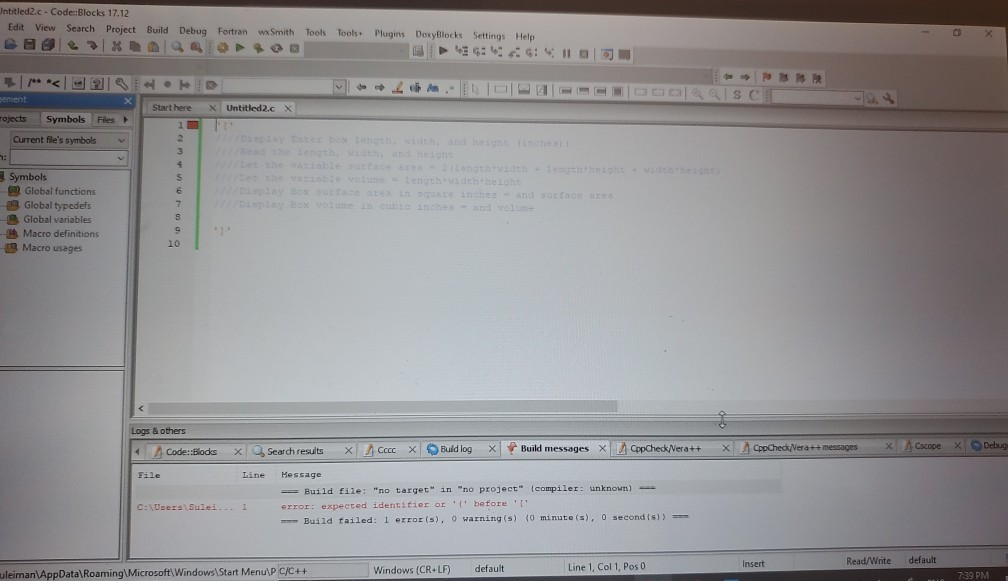Toggle a bookmark using the flag icon
Image resolution: width=1008 pixels, height=581 pixels.
(x=766, y=78)
